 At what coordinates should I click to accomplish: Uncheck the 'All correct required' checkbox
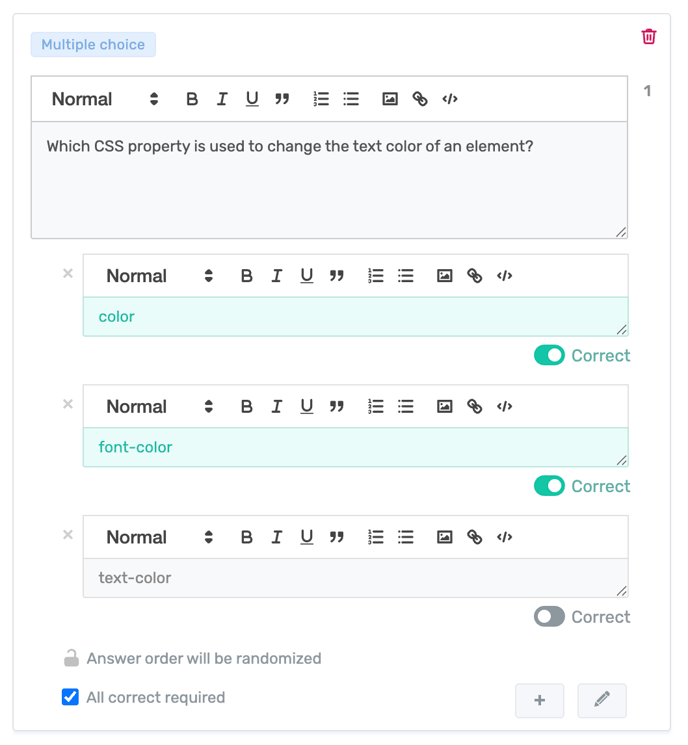(x=70, y=697)
